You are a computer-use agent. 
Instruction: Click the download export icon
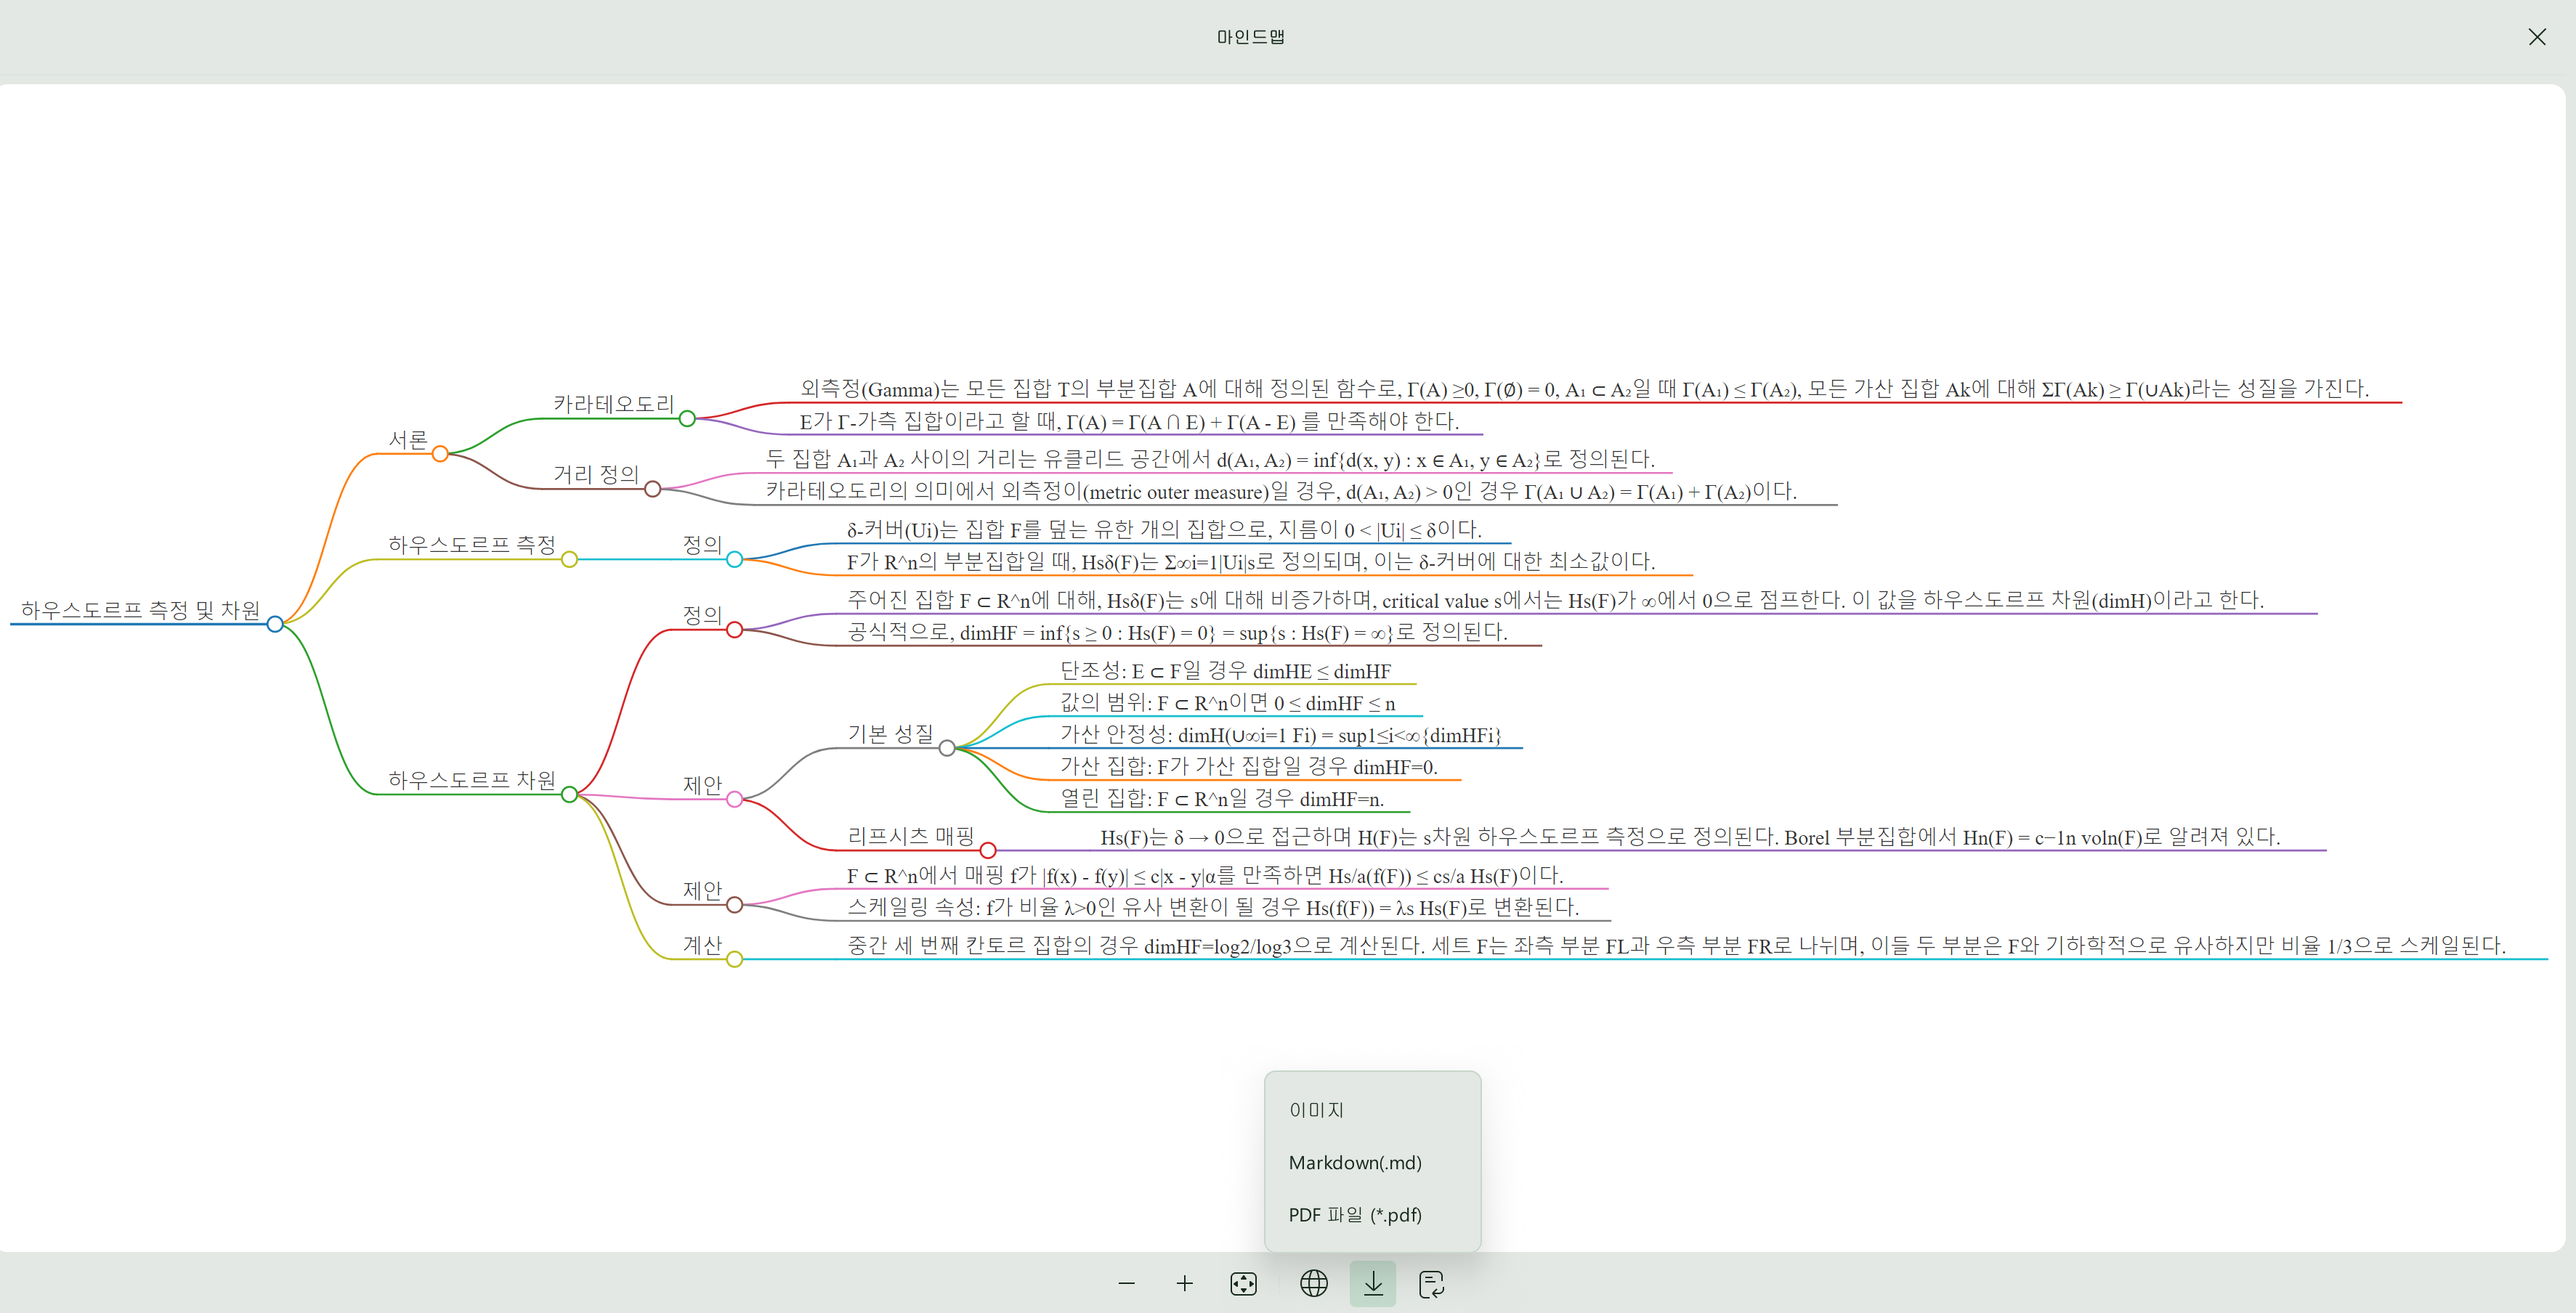(1372, 1283)
